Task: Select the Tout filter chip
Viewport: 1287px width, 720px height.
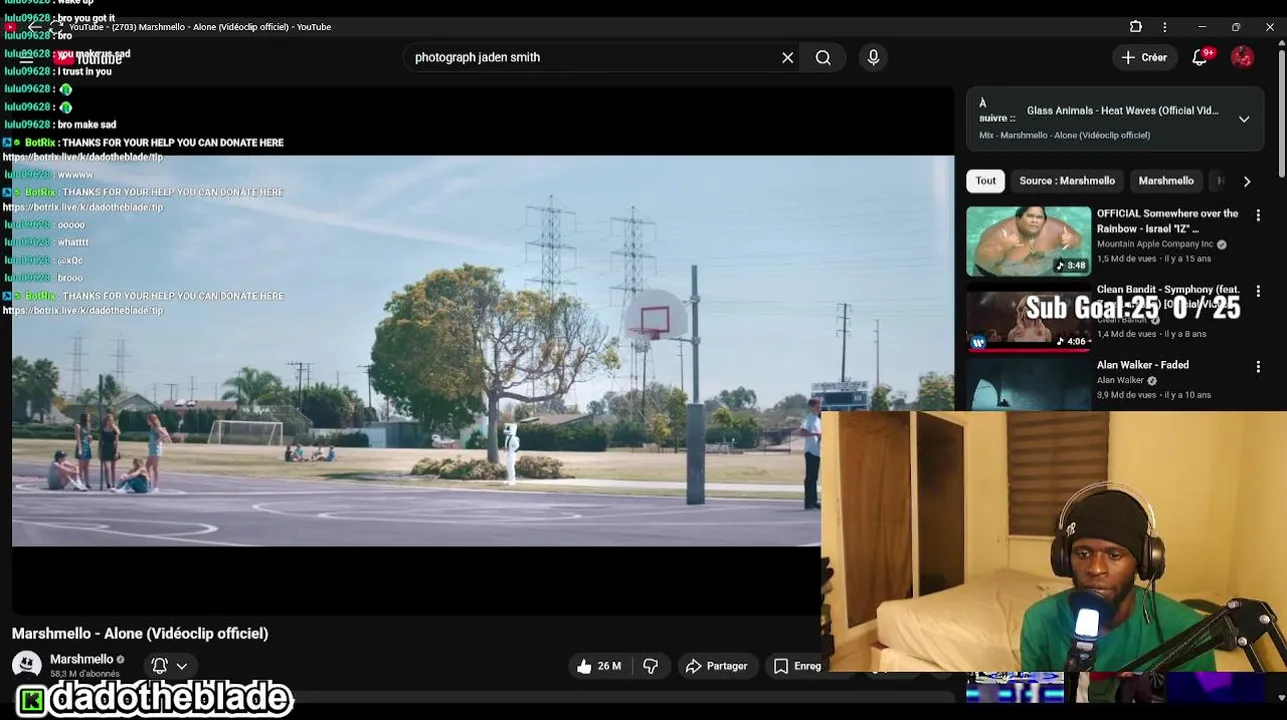Action: tap(986, 181)
